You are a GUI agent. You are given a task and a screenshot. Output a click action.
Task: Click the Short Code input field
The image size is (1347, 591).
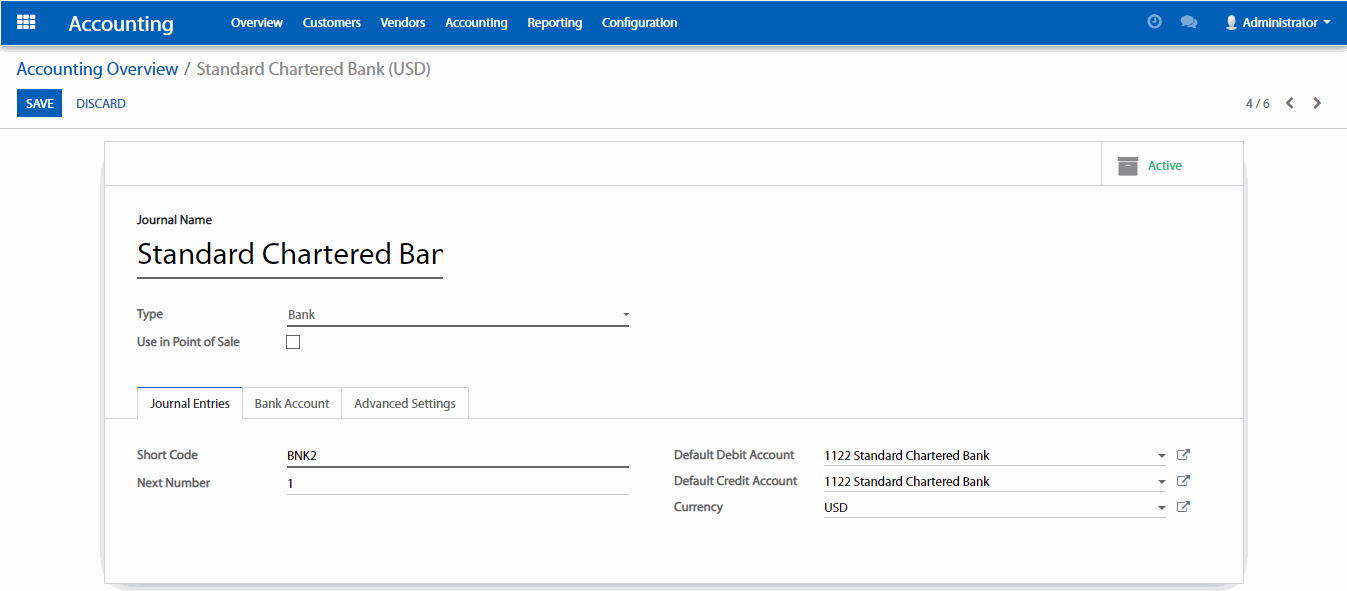click(457, 455)
